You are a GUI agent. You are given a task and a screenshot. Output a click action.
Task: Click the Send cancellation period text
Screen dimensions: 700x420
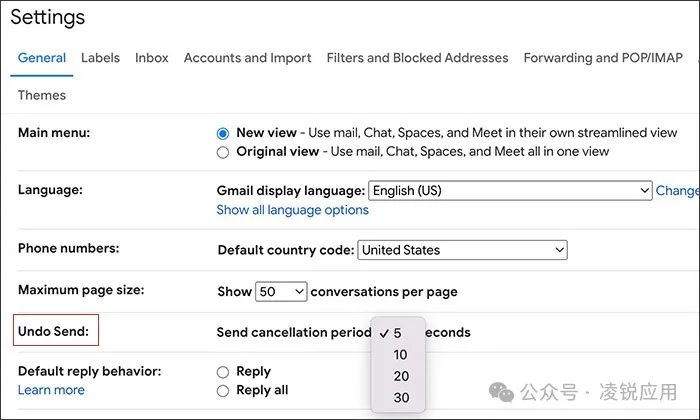pyautogui.click(x=294, y=333)
